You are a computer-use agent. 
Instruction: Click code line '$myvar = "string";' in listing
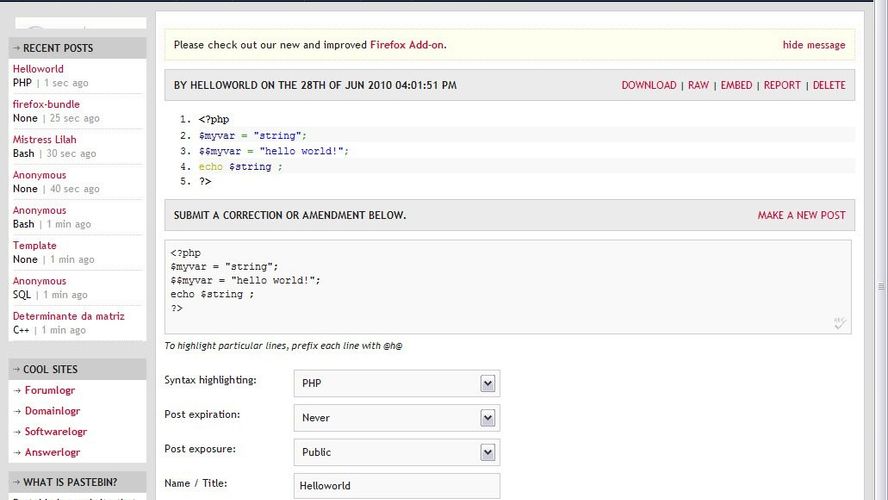(x=252, y=136)
